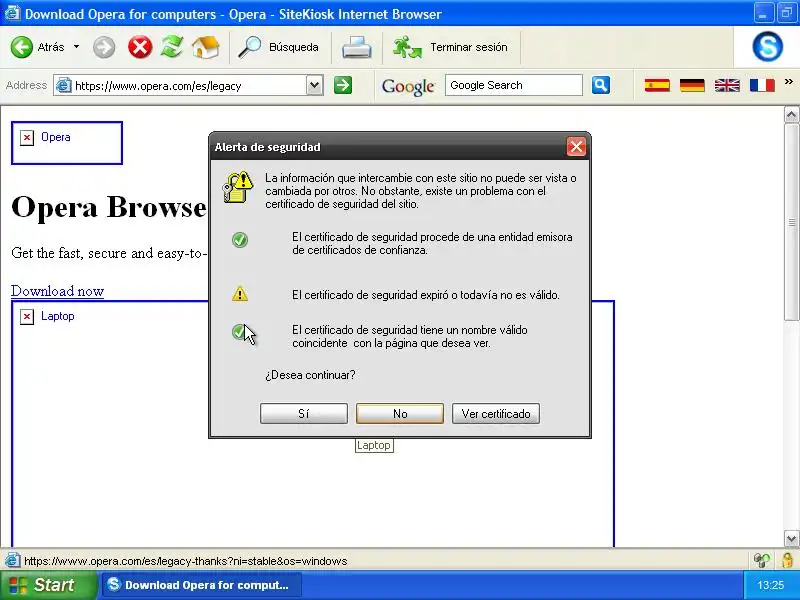Click the green Go arrow button
This screenshot has height=600, width=800.
343,85
